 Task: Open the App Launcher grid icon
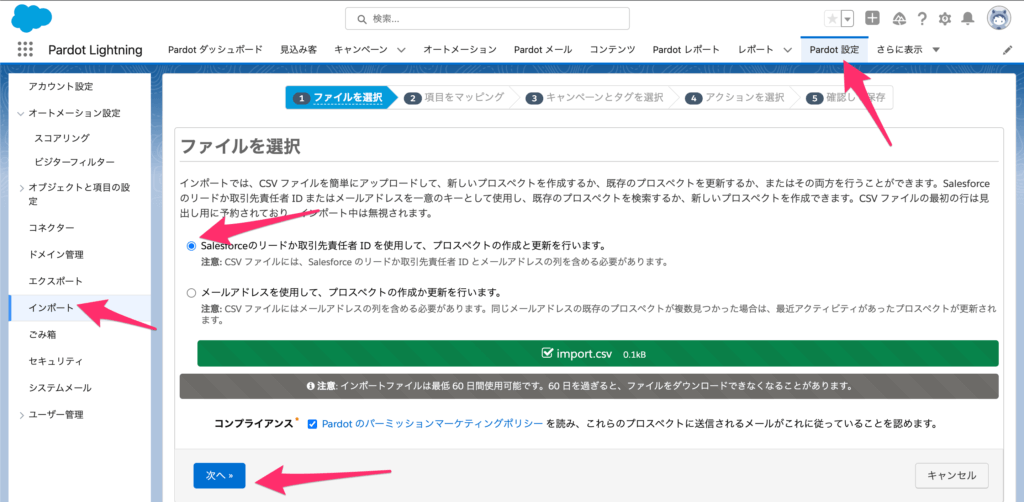click(25, 50)
